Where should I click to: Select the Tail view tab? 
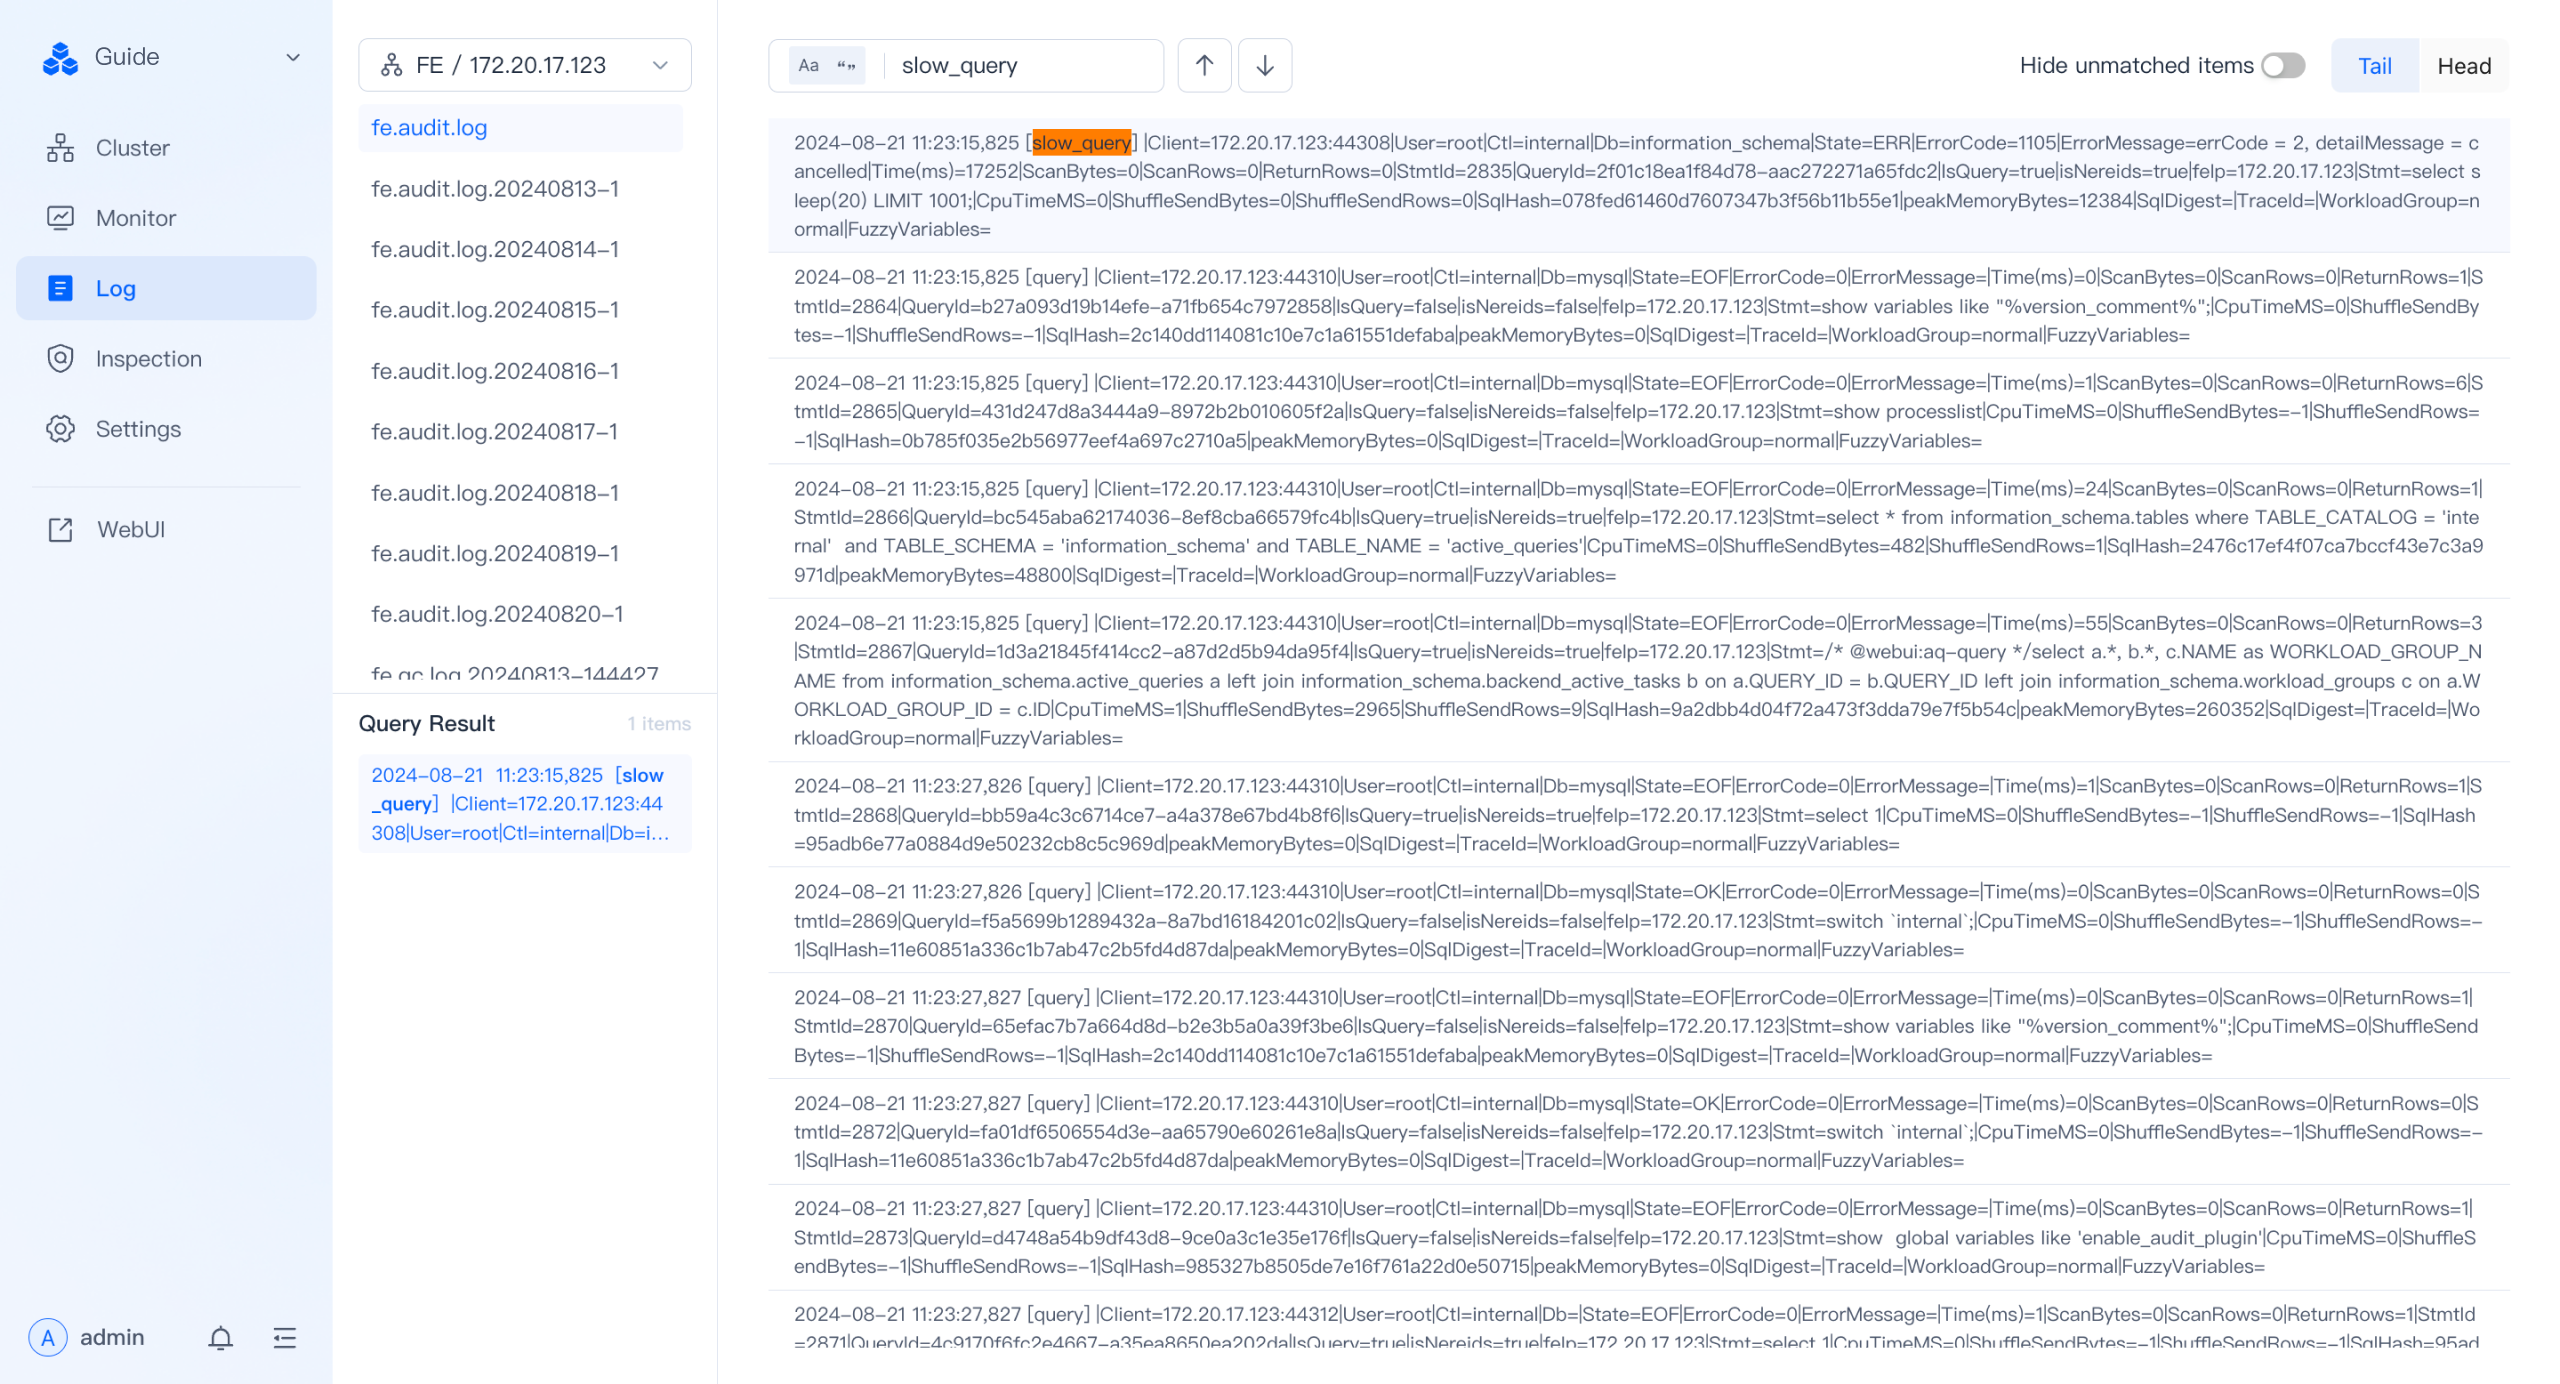pyautogui.click(x=2373, y=65)
